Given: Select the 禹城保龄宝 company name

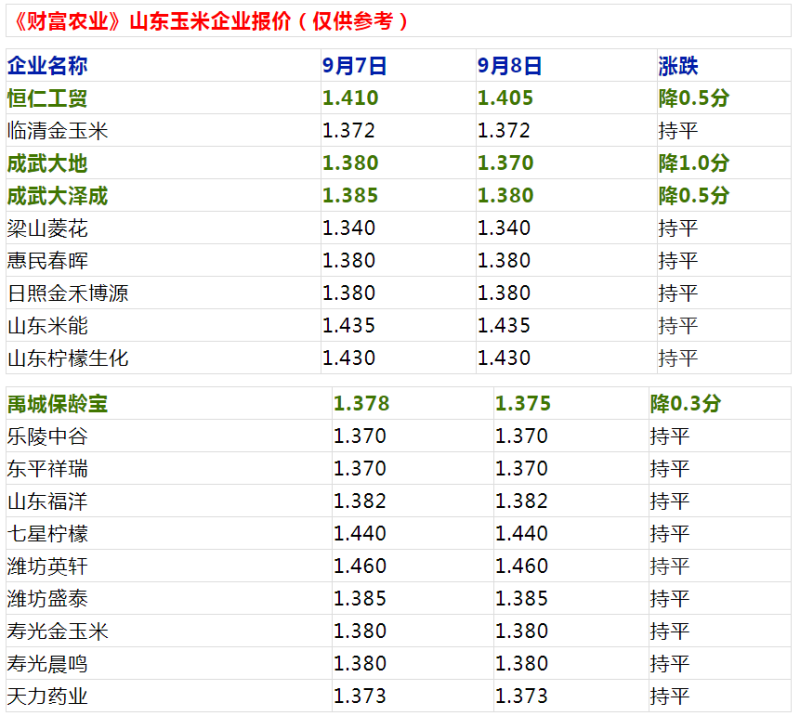Looking at the screenshot, I should click(57, 404).
